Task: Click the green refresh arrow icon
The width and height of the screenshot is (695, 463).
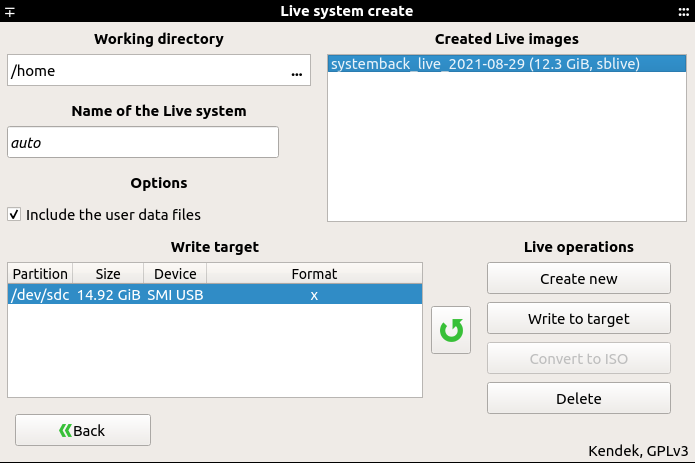Action: [x=451, y=330]
